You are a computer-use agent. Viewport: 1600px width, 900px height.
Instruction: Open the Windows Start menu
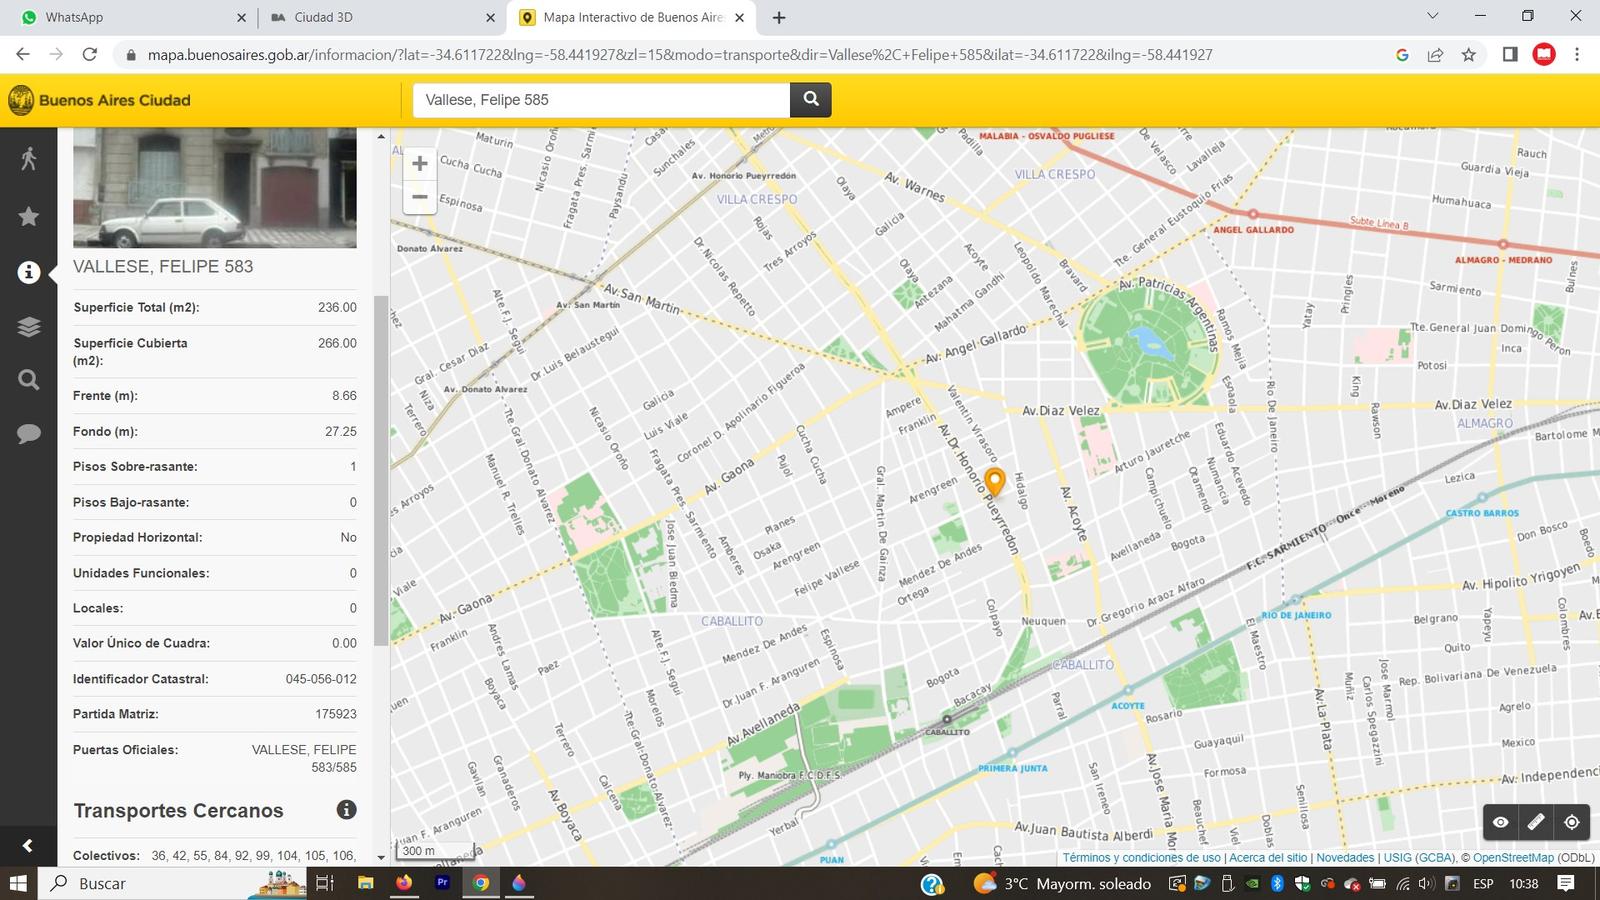[x=18, y=883]
